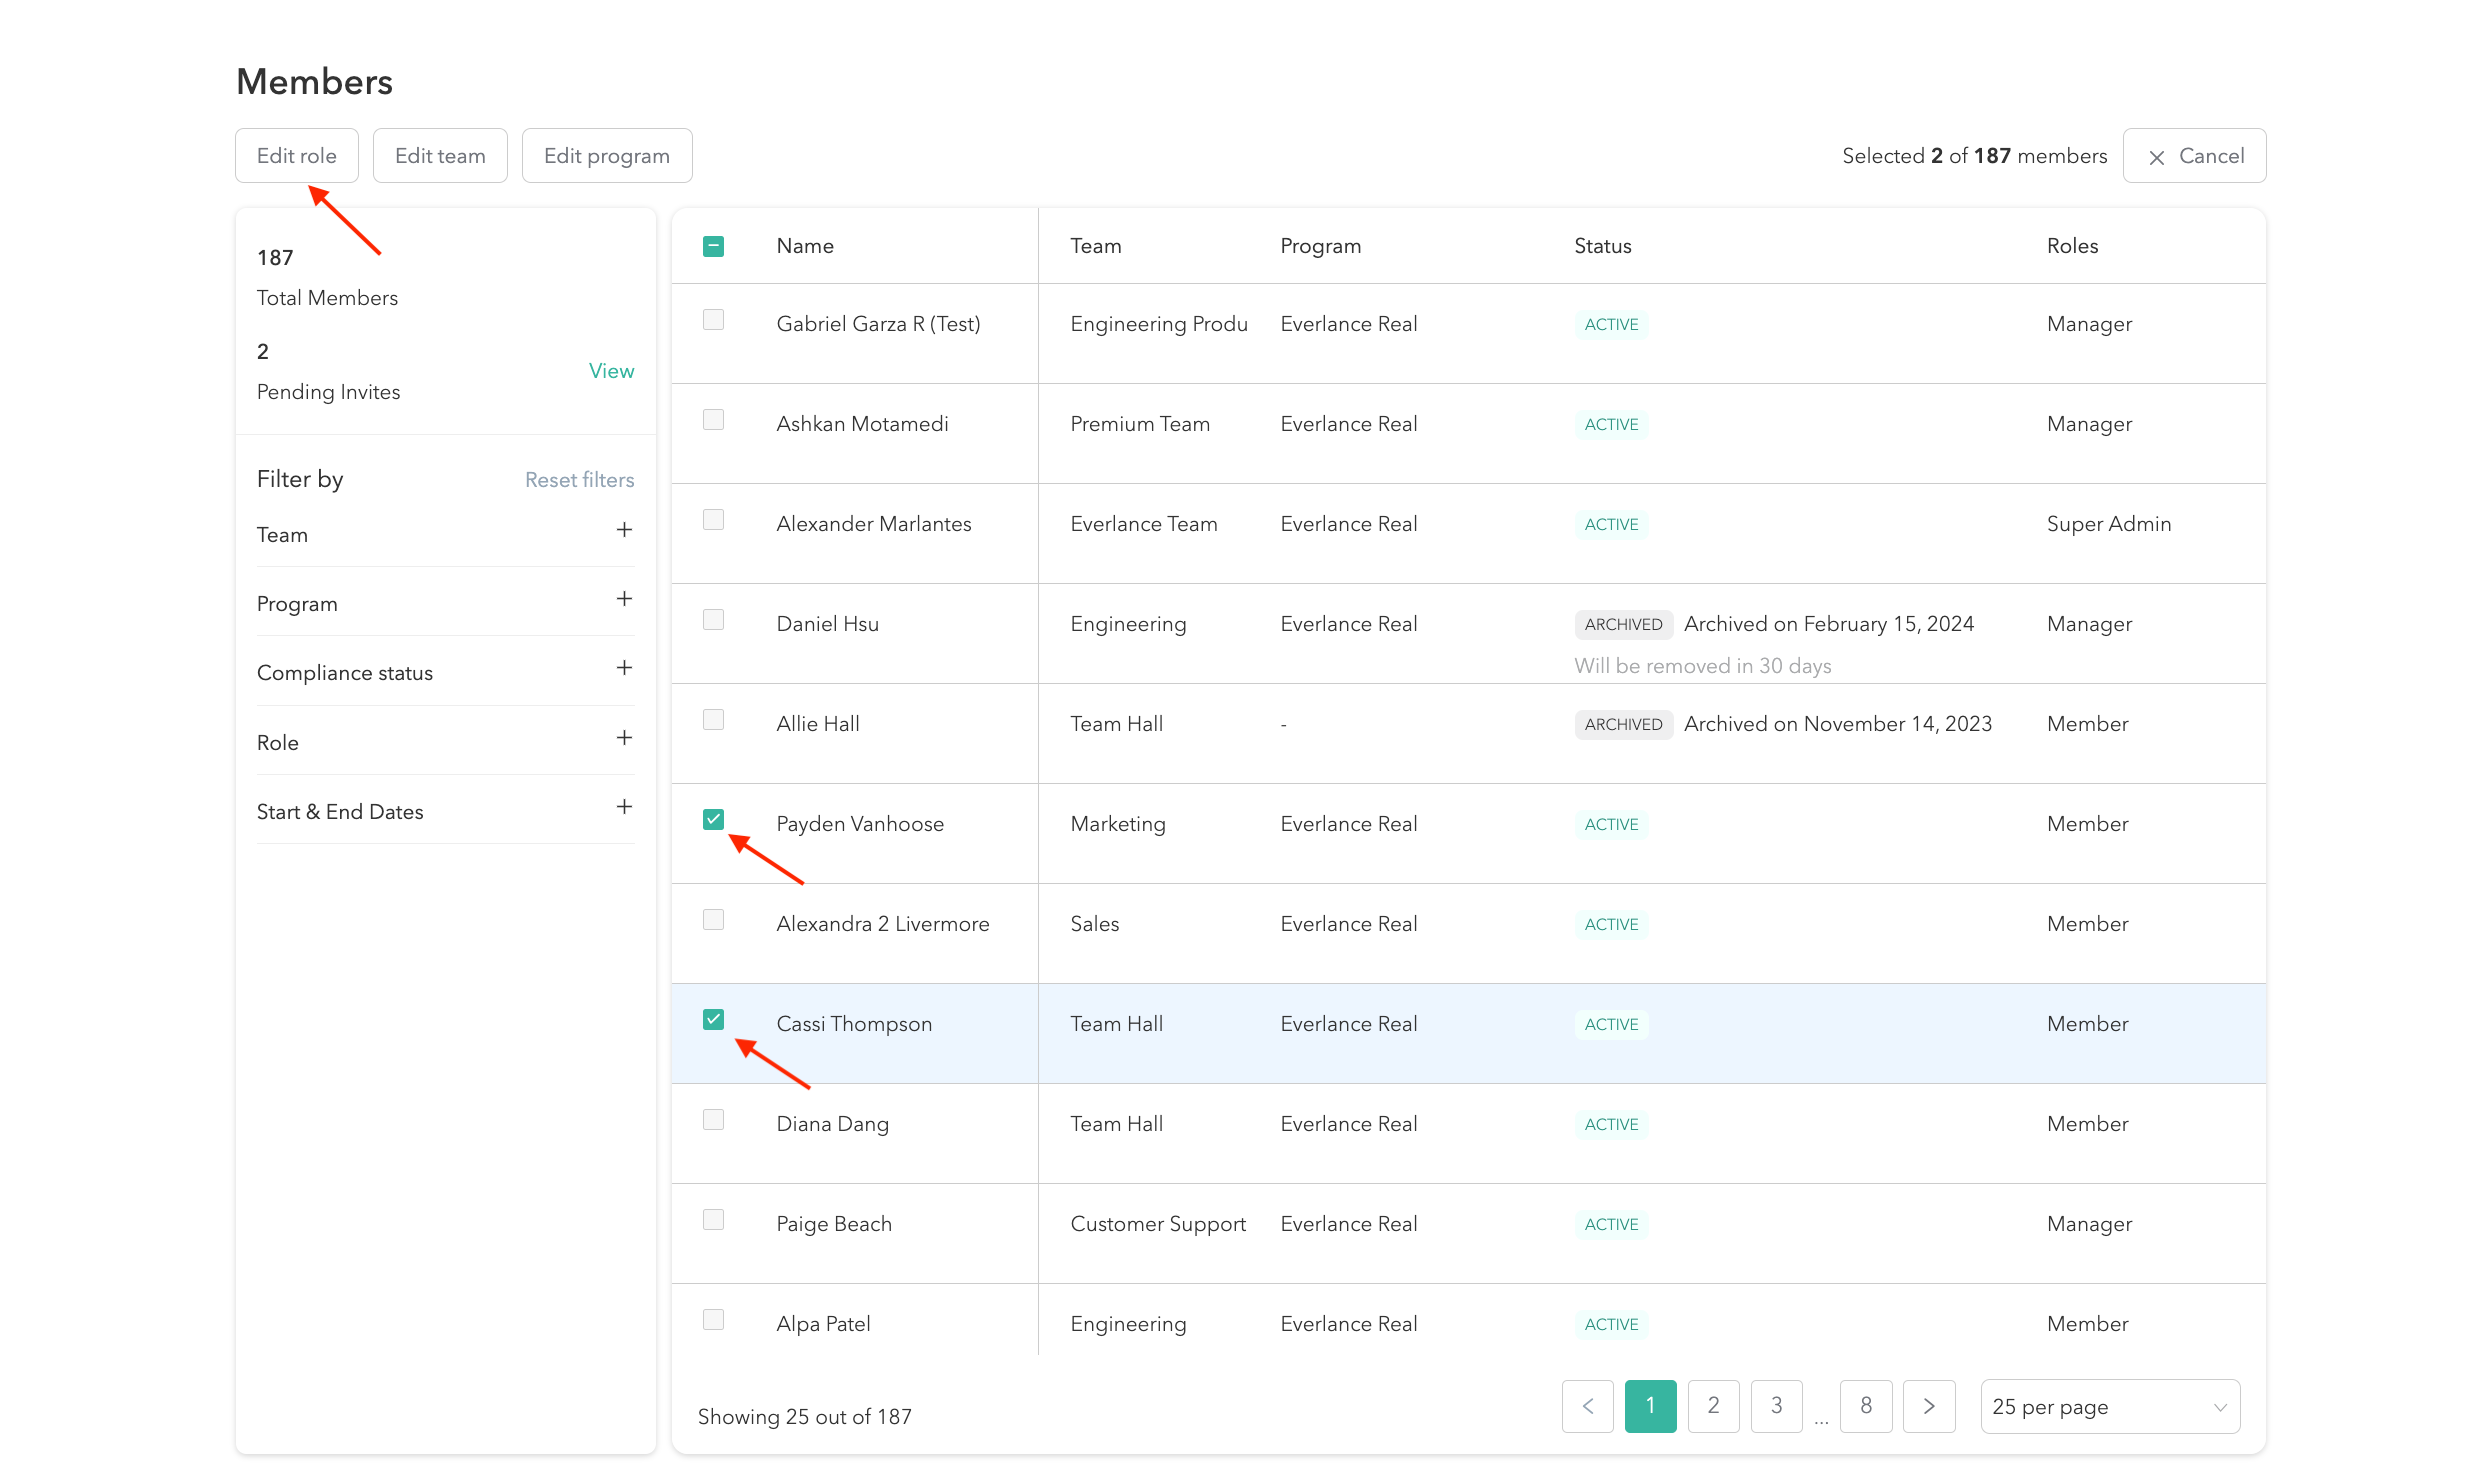View the pending invites
The height and width of the screenshot is (1464, 2482).
pos(611,371)
